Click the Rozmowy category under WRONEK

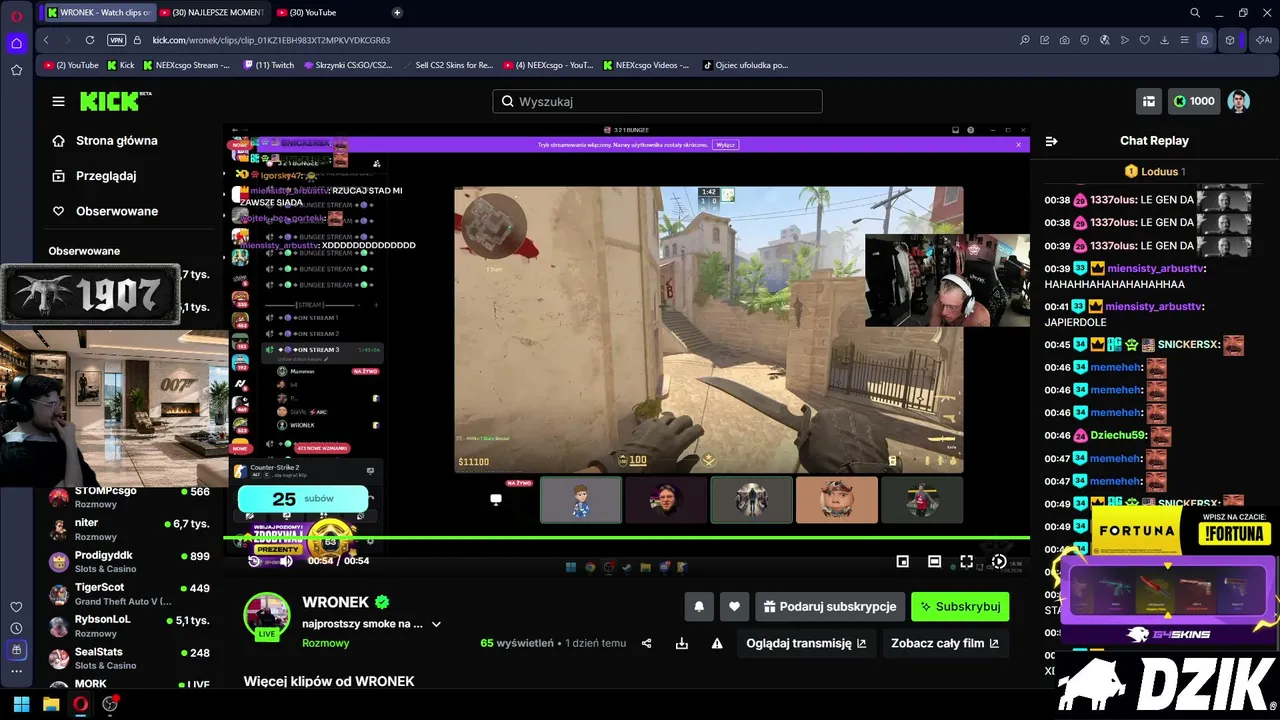pyautogui.click(x=326, y=643)
